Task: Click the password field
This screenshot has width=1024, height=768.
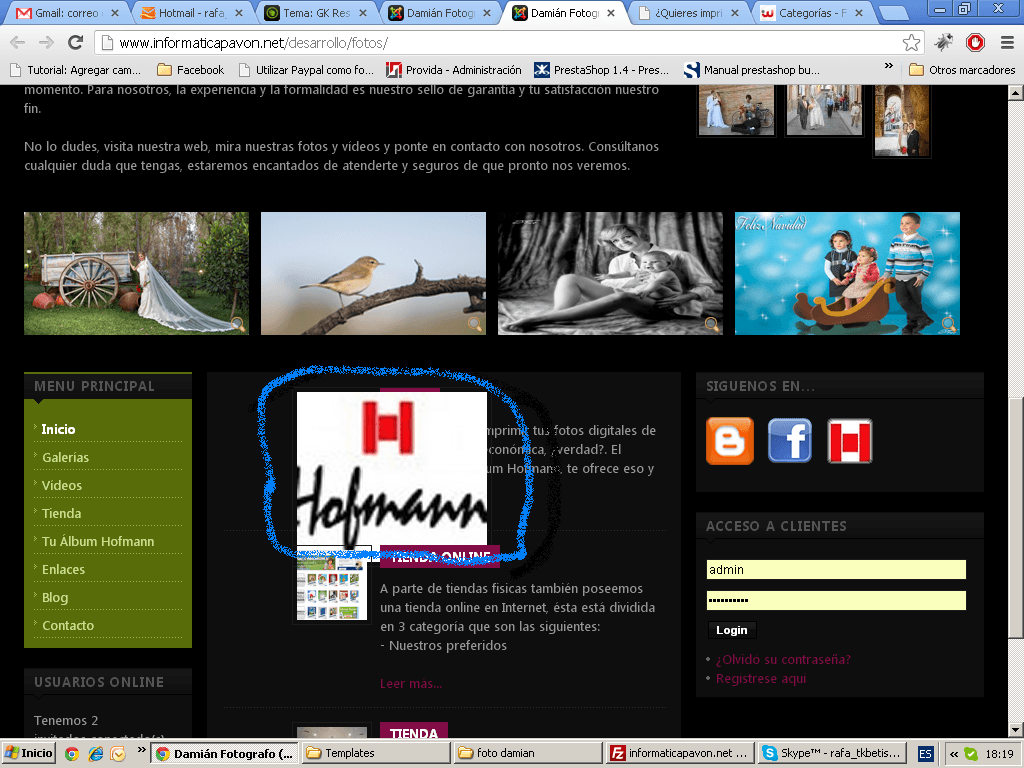Action: (x=836, y=600)
